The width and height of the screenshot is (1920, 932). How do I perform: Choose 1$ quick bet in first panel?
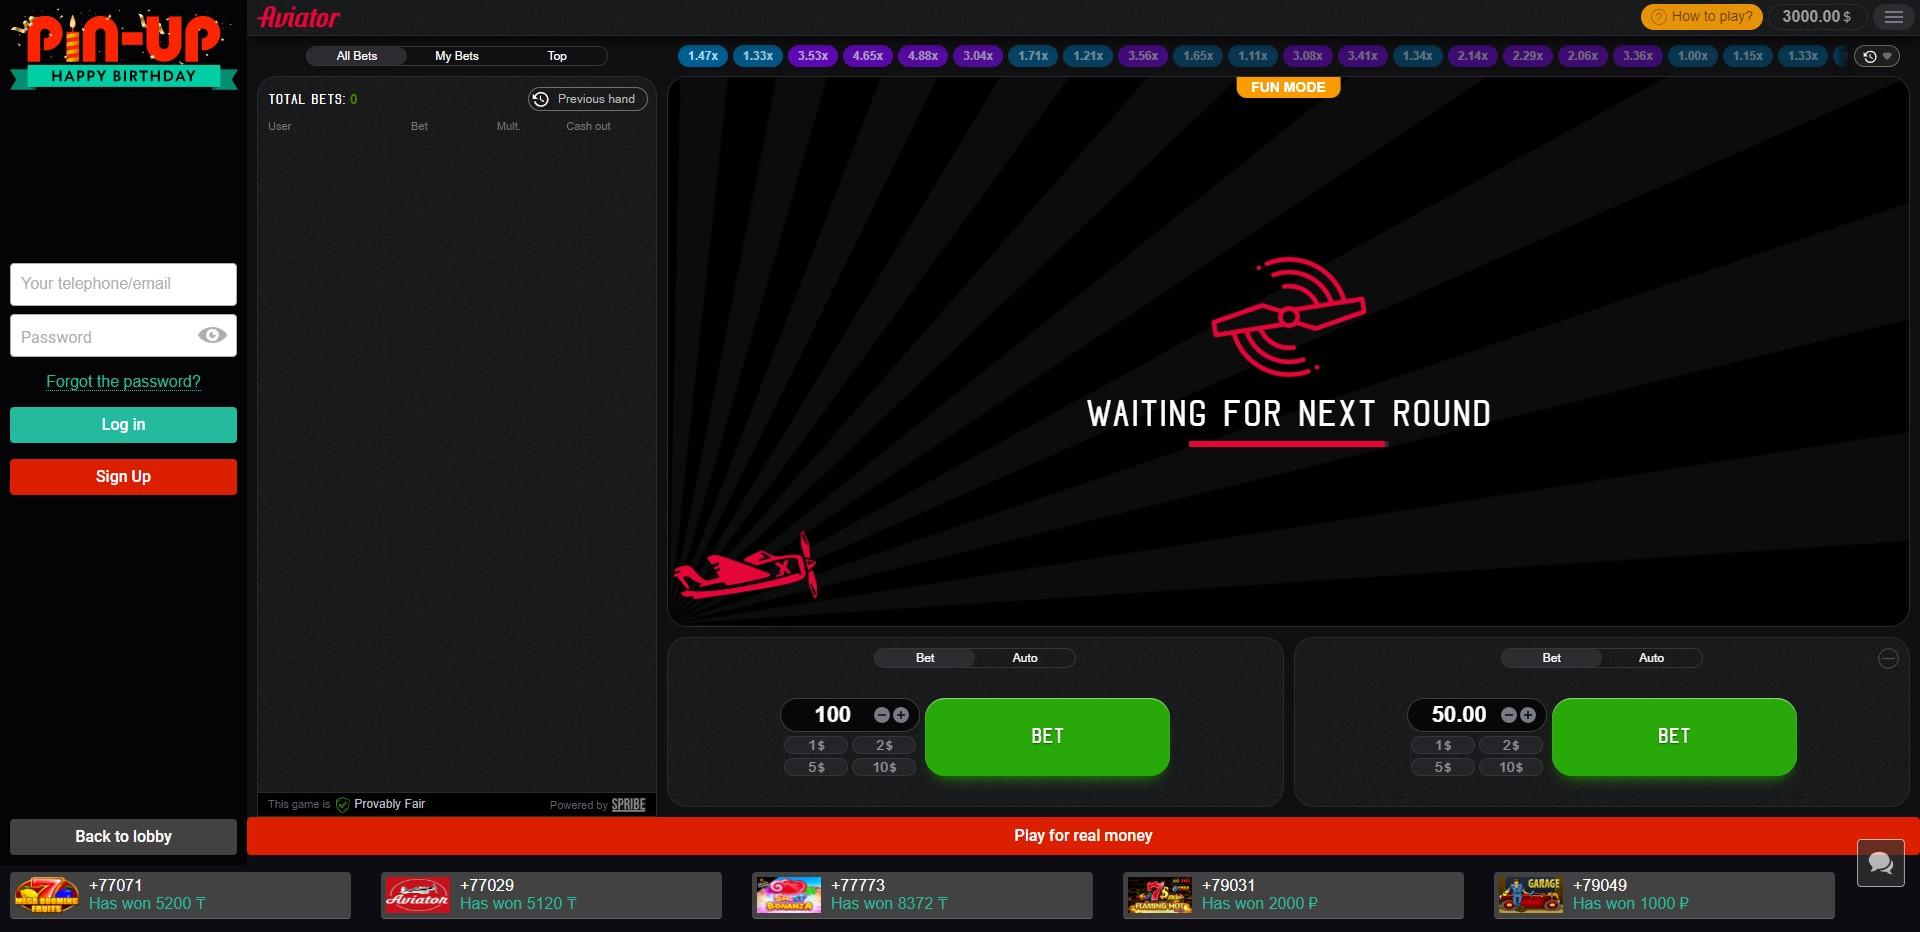816,746
